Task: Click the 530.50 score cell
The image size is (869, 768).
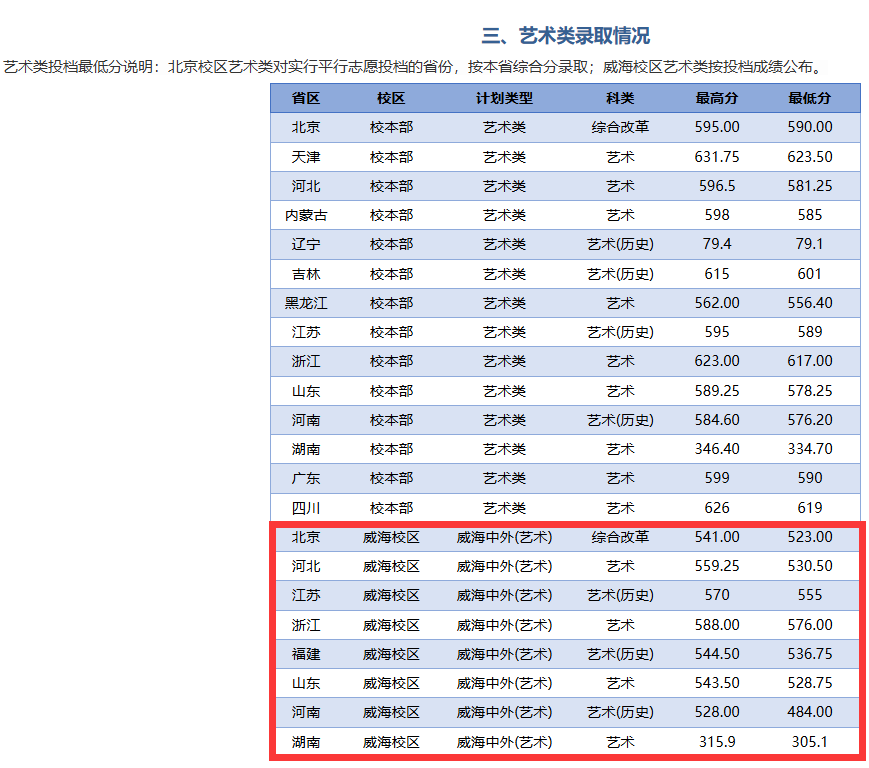Action: coord(810,566)
